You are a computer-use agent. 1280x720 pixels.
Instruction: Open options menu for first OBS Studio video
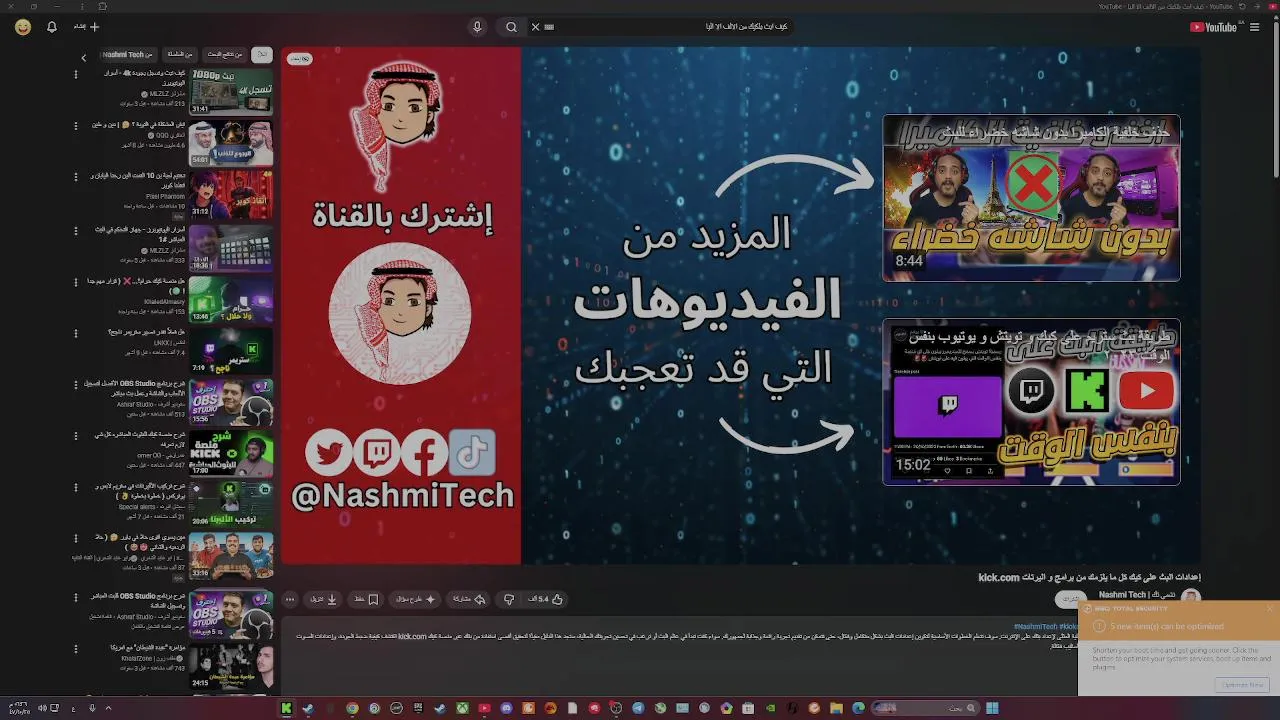(75, 384)
